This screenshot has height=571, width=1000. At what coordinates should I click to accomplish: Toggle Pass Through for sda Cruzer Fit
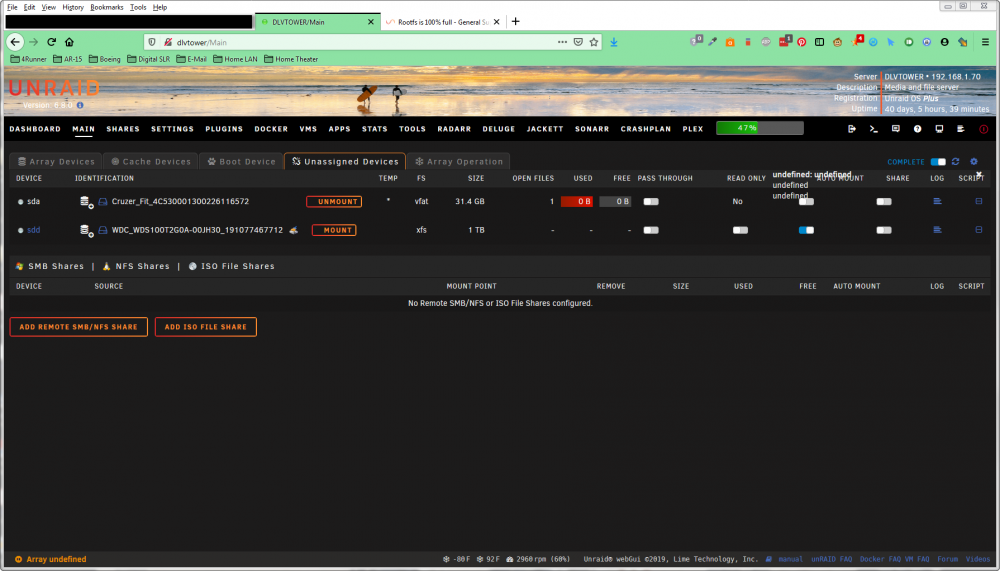click(x=651, y=202)
